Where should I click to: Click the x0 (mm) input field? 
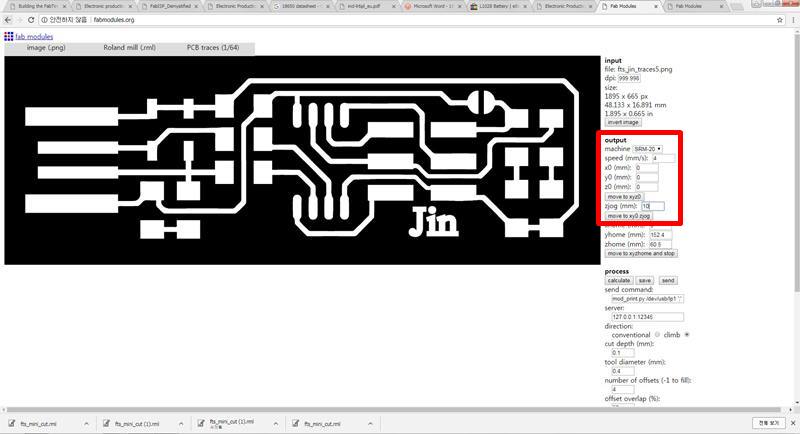pos(646,168)
